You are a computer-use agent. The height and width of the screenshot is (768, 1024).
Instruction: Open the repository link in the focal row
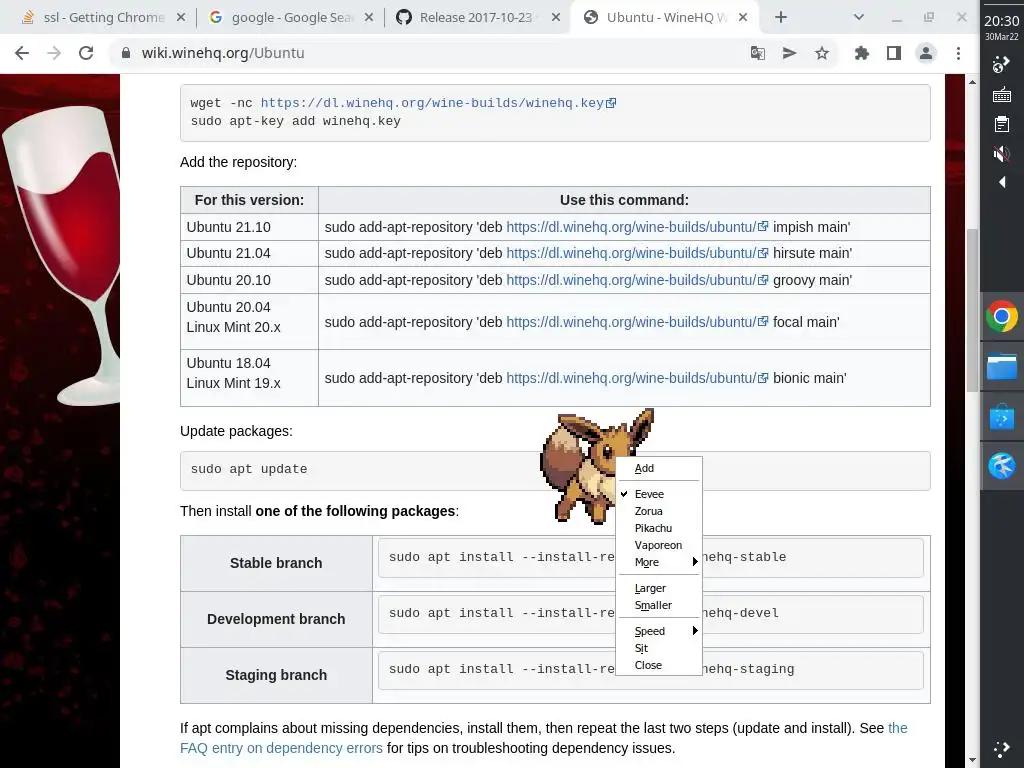[637, 322]
